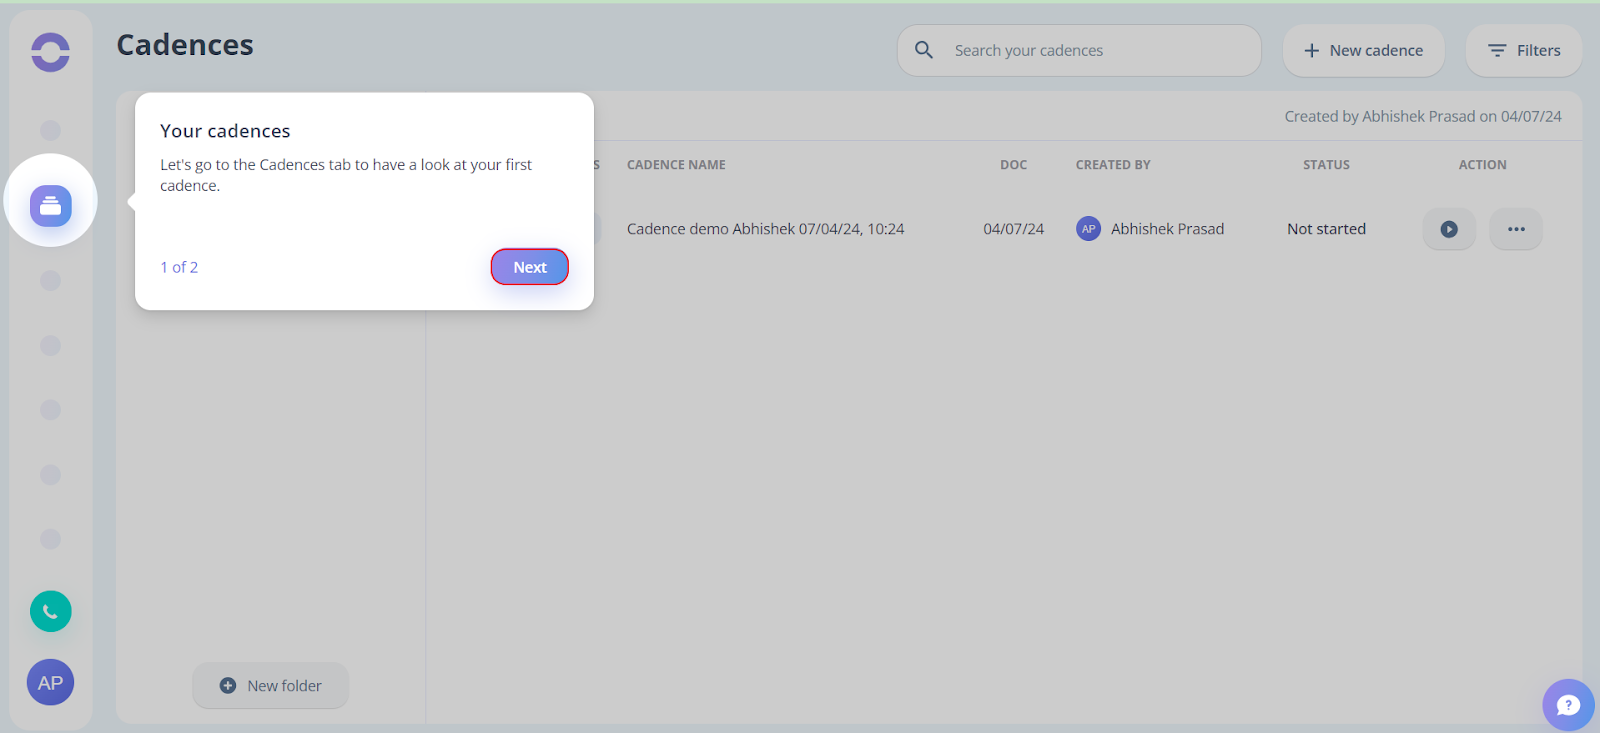This screenshot has width=1600, height=733.
Task: Click 'Created by Abhishek Prasad on 04/07/24' text
Action: click(x=1423, y=116)
